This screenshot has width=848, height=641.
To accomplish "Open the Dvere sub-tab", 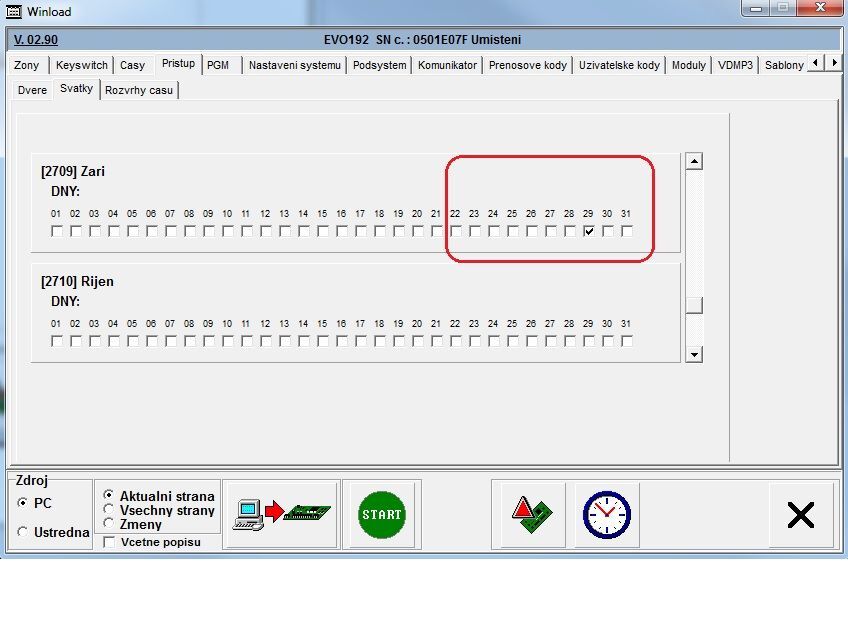I will [x=32, y=90].
